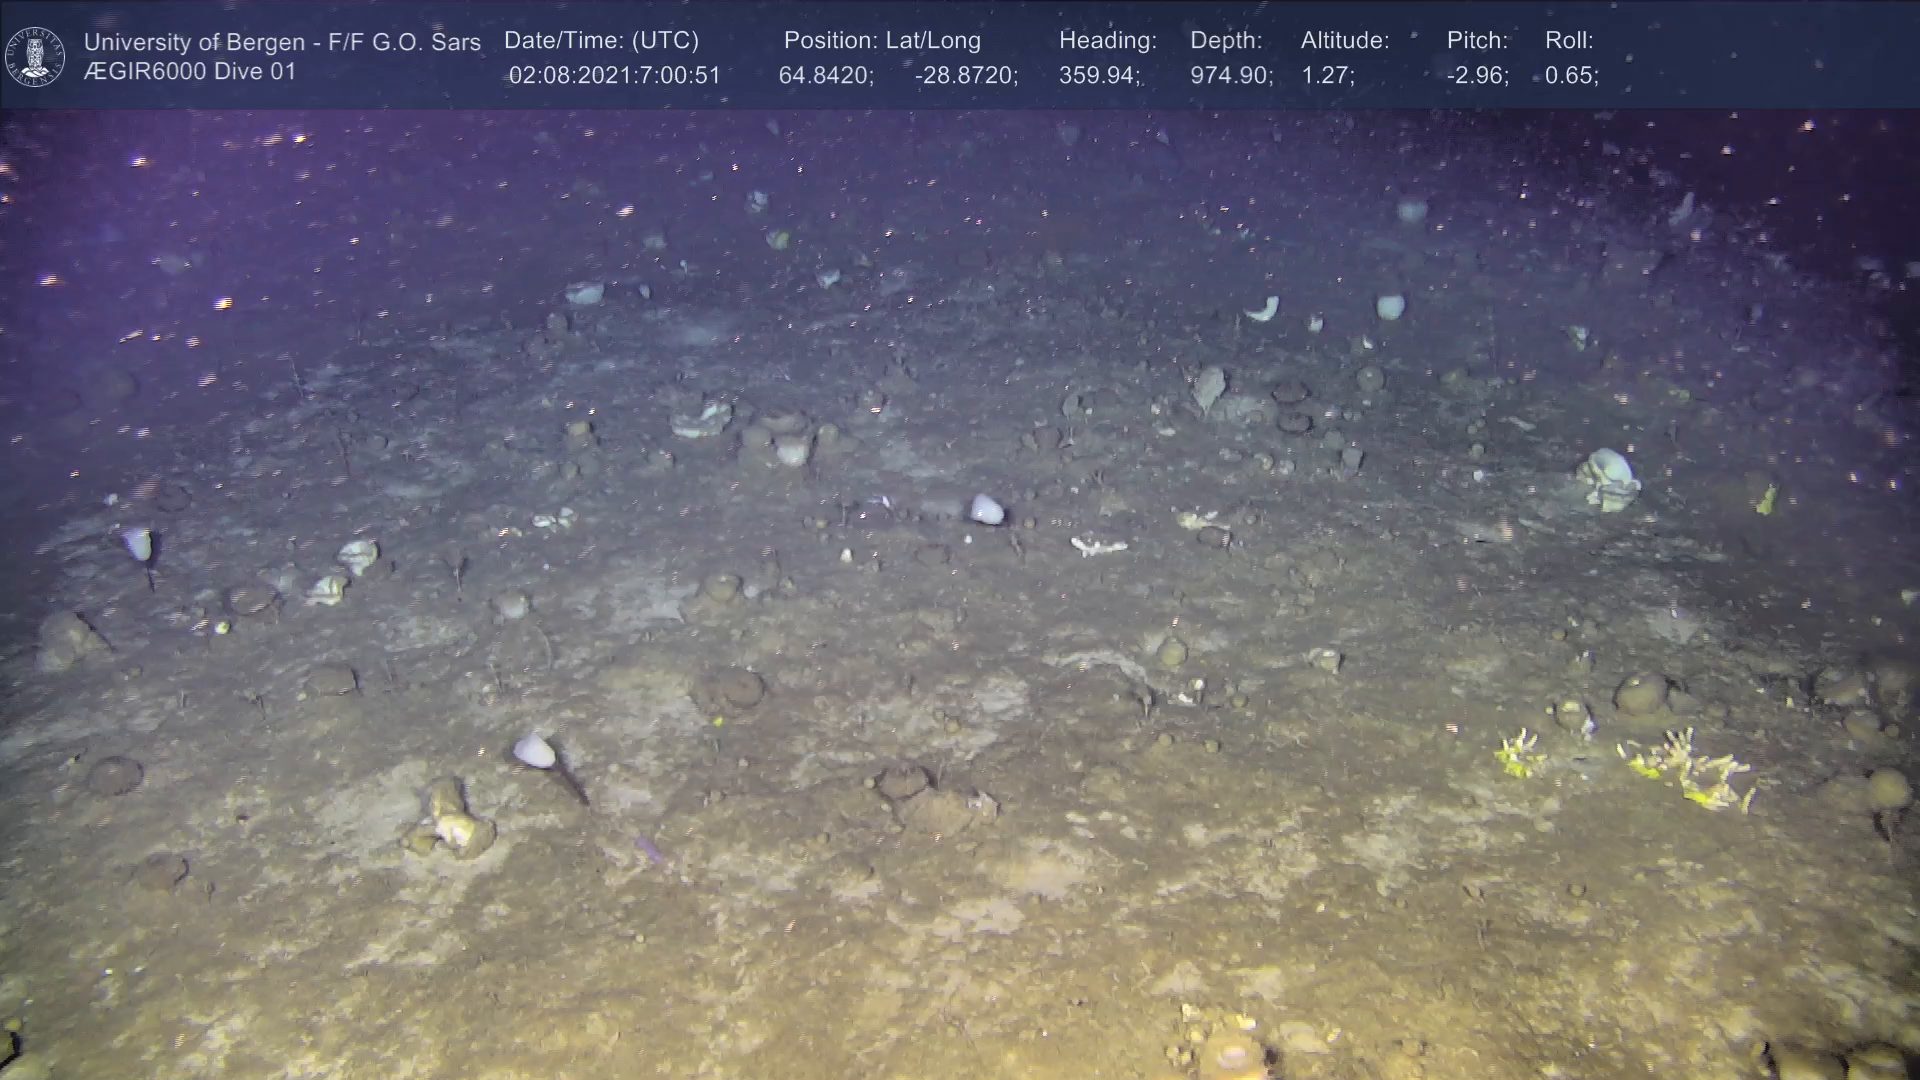
Task: Click the Heading label
Action: tap(1107, 41)
